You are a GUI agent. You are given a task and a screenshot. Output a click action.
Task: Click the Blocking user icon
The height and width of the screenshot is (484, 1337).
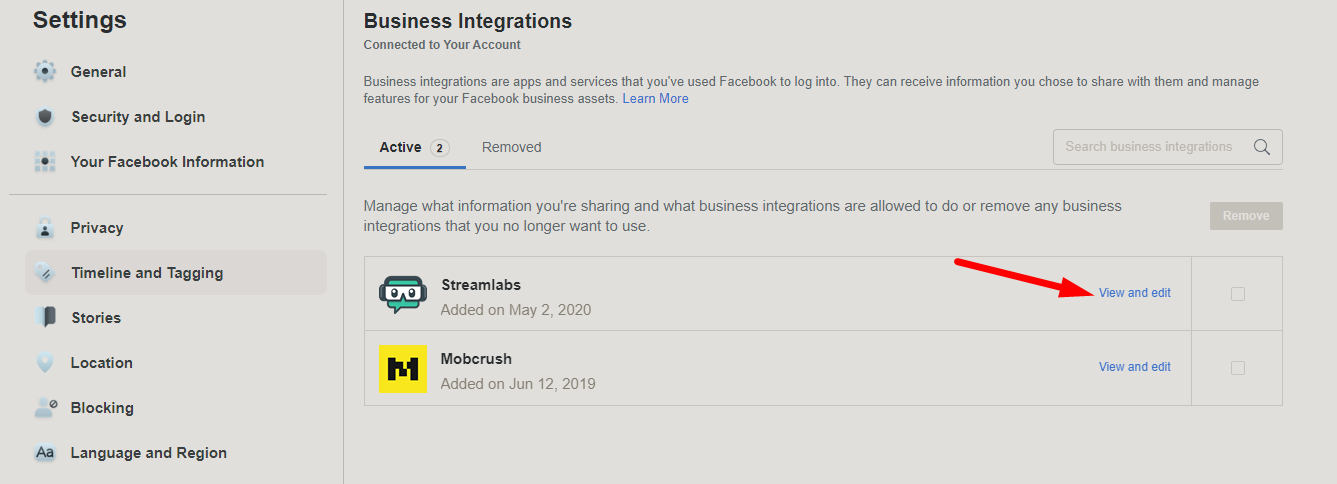click(x=45, y=408)
